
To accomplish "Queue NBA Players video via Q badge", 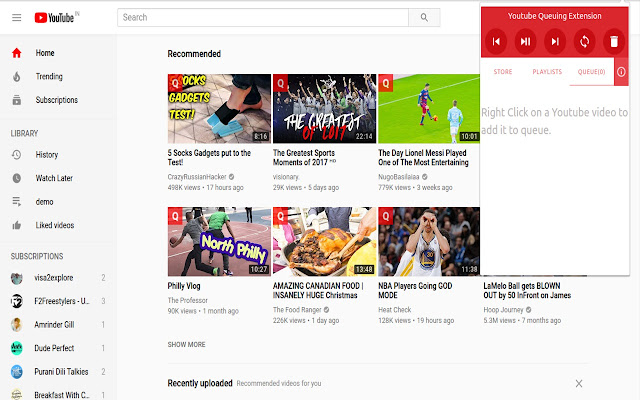I will pyautogui.click(x=386, y=216).
